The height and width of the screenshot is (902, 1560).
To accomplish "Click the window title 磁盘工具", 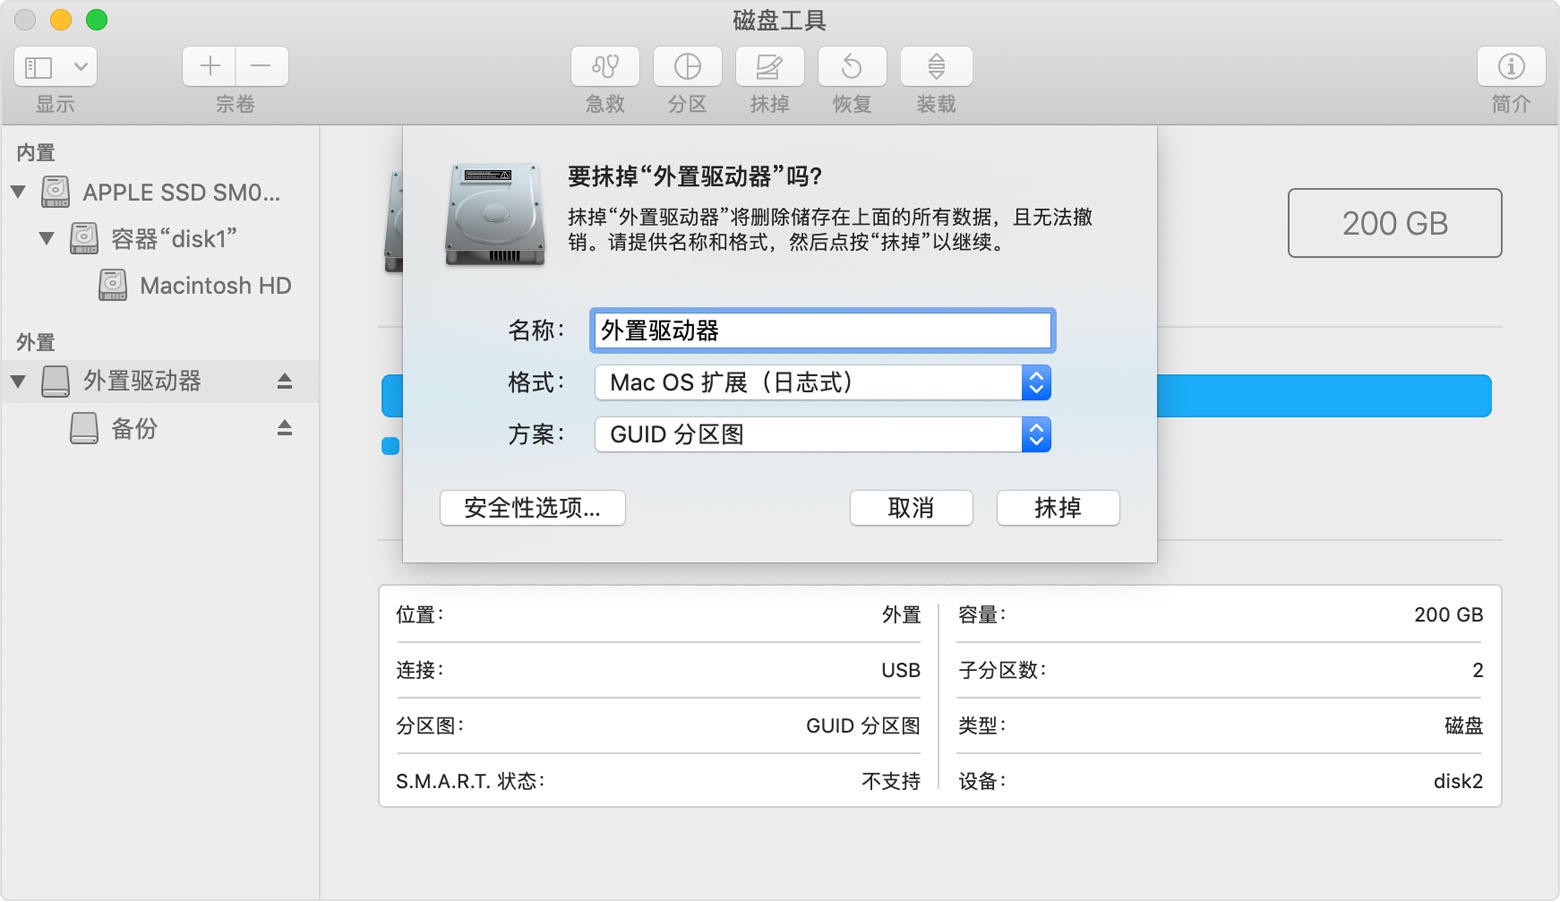I will 780,20.
